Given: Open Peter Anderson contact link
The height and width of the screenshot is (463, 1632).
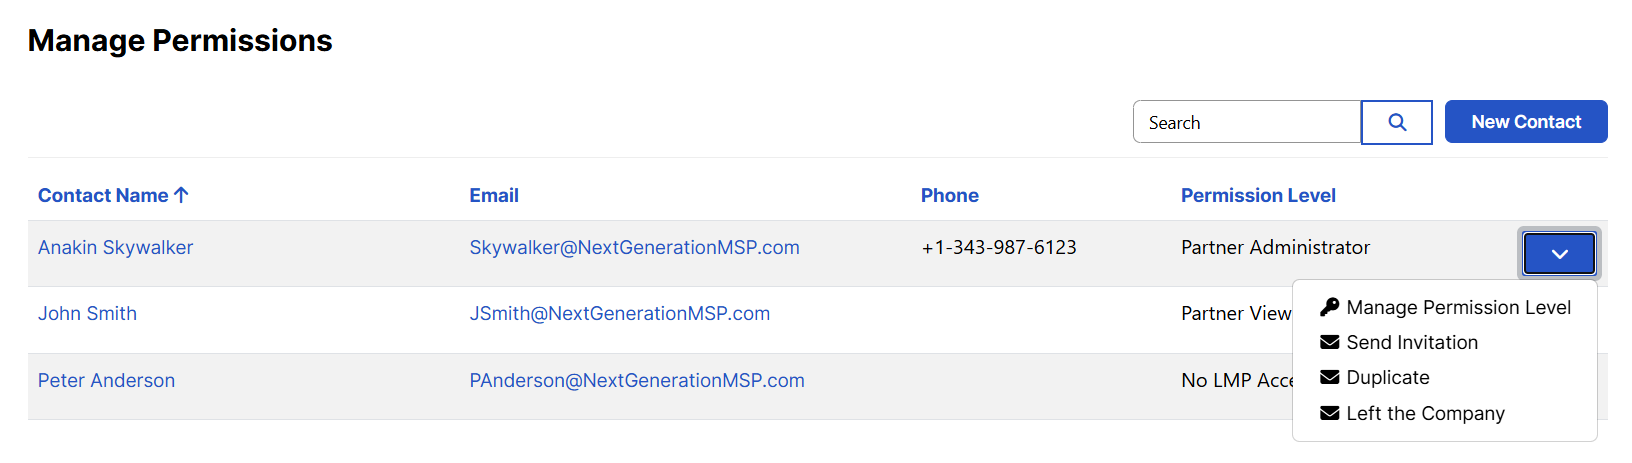Looking at the screenshot, I should point(106,380).
